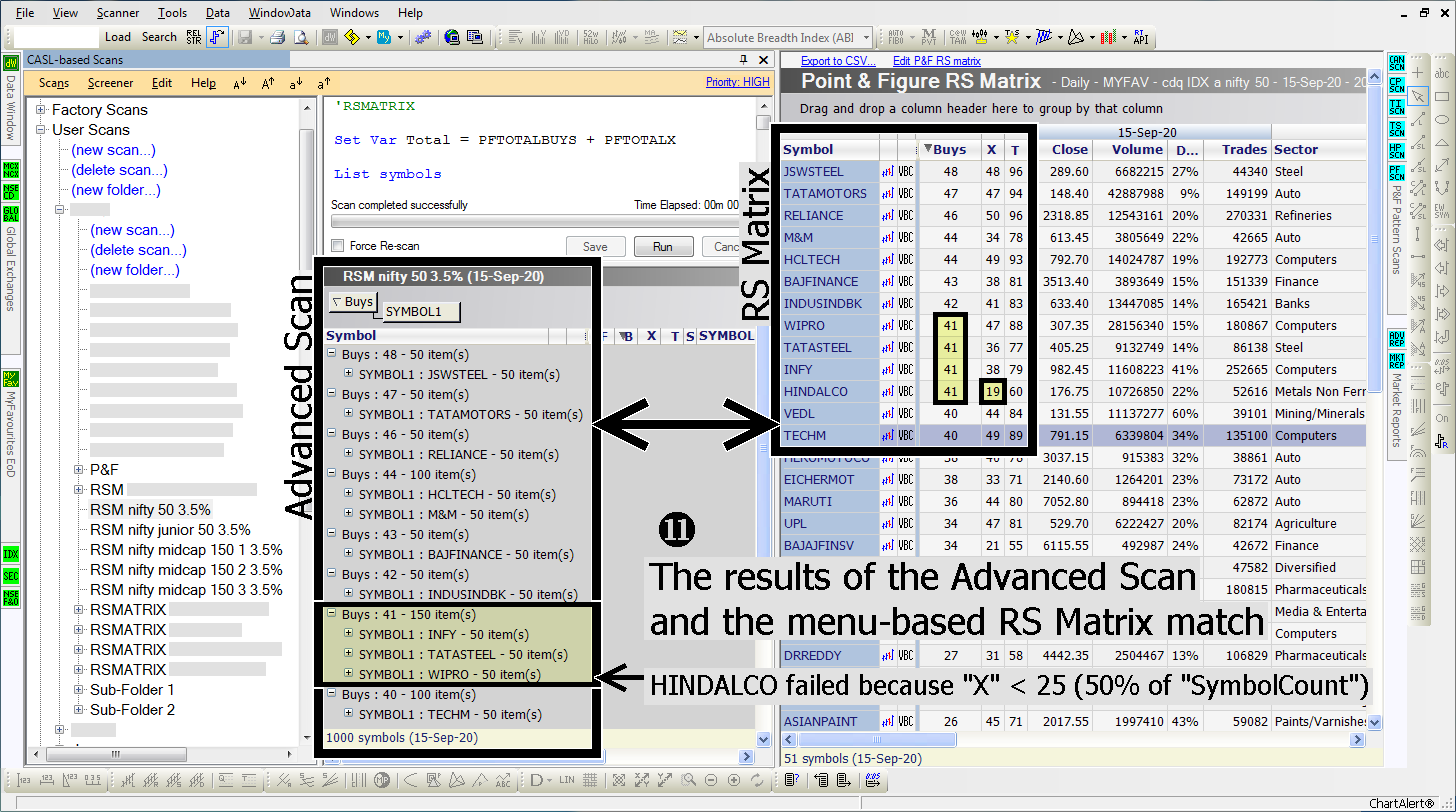The width and height of the screenshot is (1456, 812).
Task: Click the MP circle icon in bottom toolbar
Action: pos(381,780)
